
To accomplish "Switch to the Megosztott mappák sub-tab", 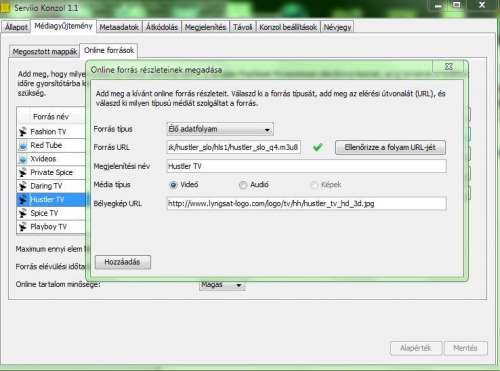I will 45,52.
